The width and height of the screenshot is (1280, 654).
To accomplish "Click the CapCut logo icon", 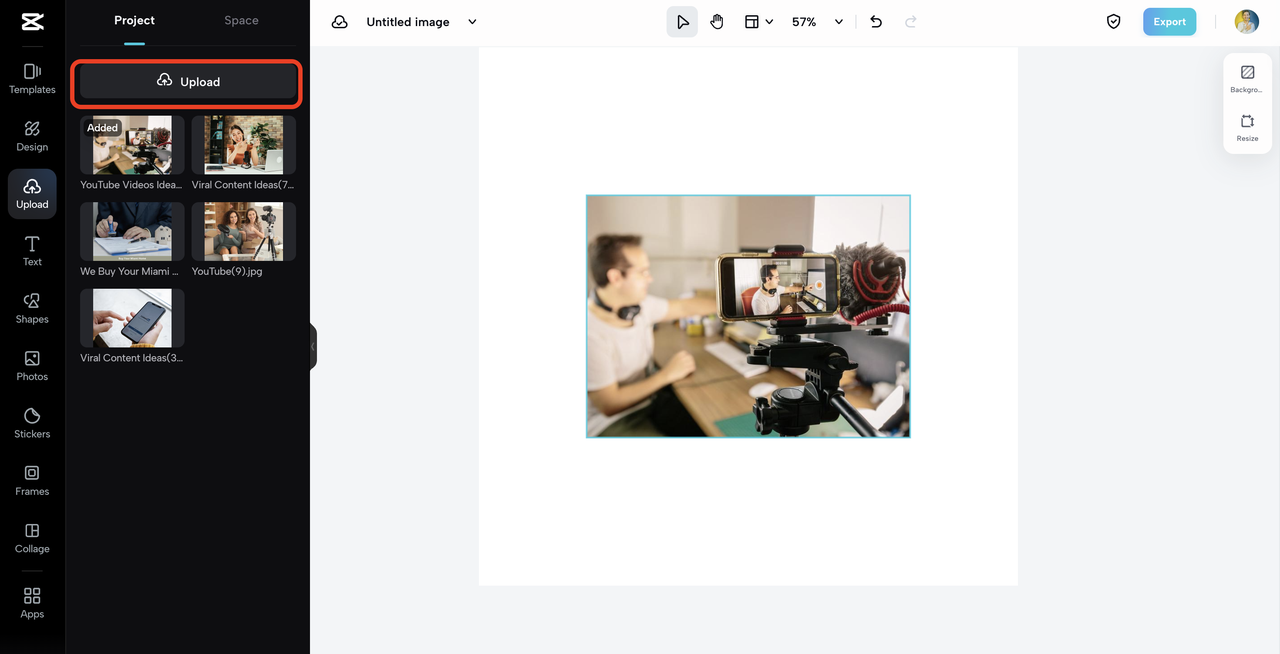I will pos(32,22).
